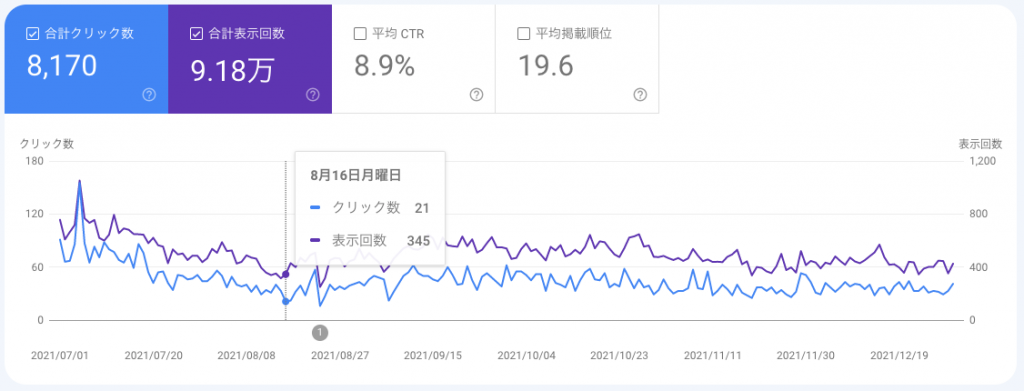The image size is (1024, 391).
Task: Open help icon on 平均掲載順位 card
Action: (640, 95)
